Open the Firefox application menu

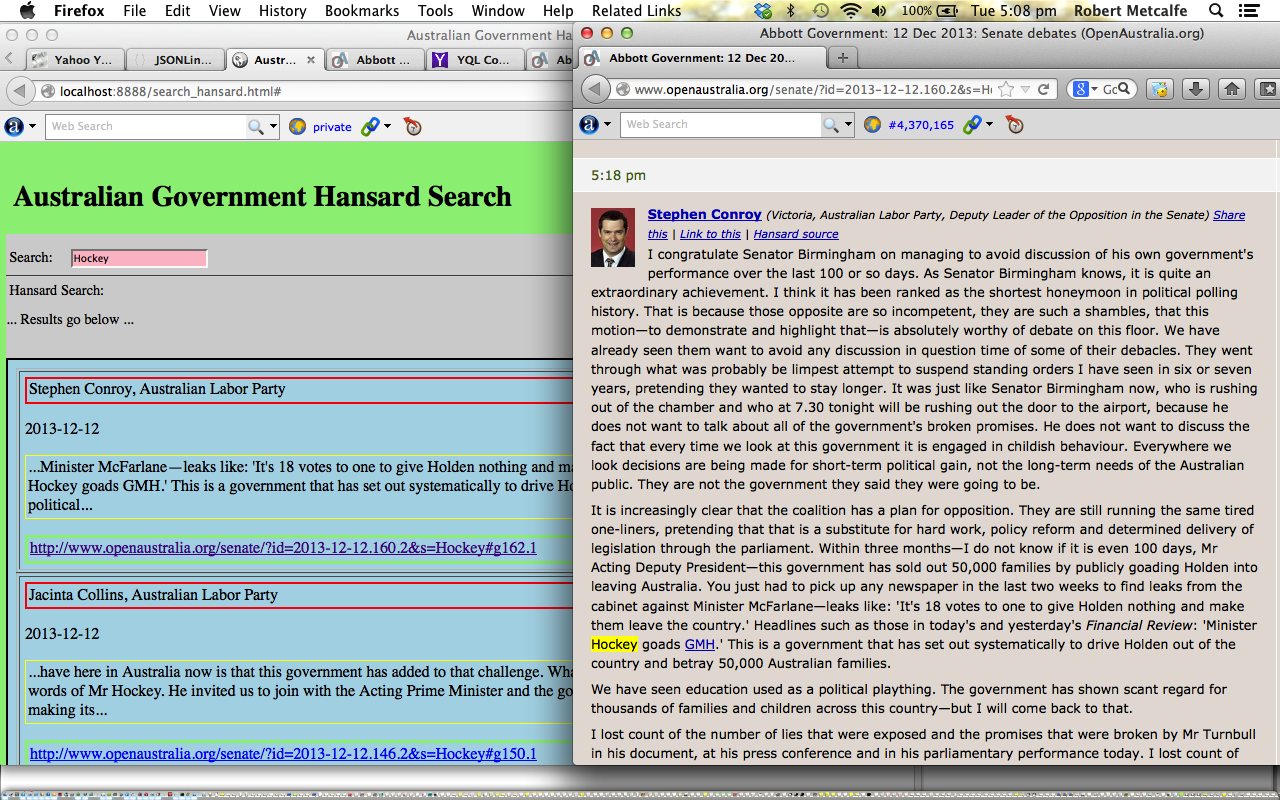(77, 11)
